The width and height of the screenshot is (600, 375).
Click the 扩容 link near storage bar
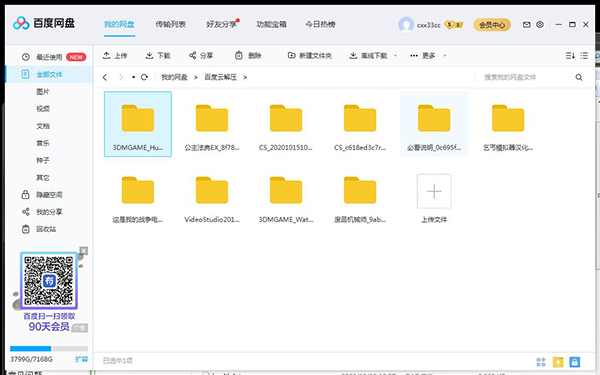coord(81,359)
